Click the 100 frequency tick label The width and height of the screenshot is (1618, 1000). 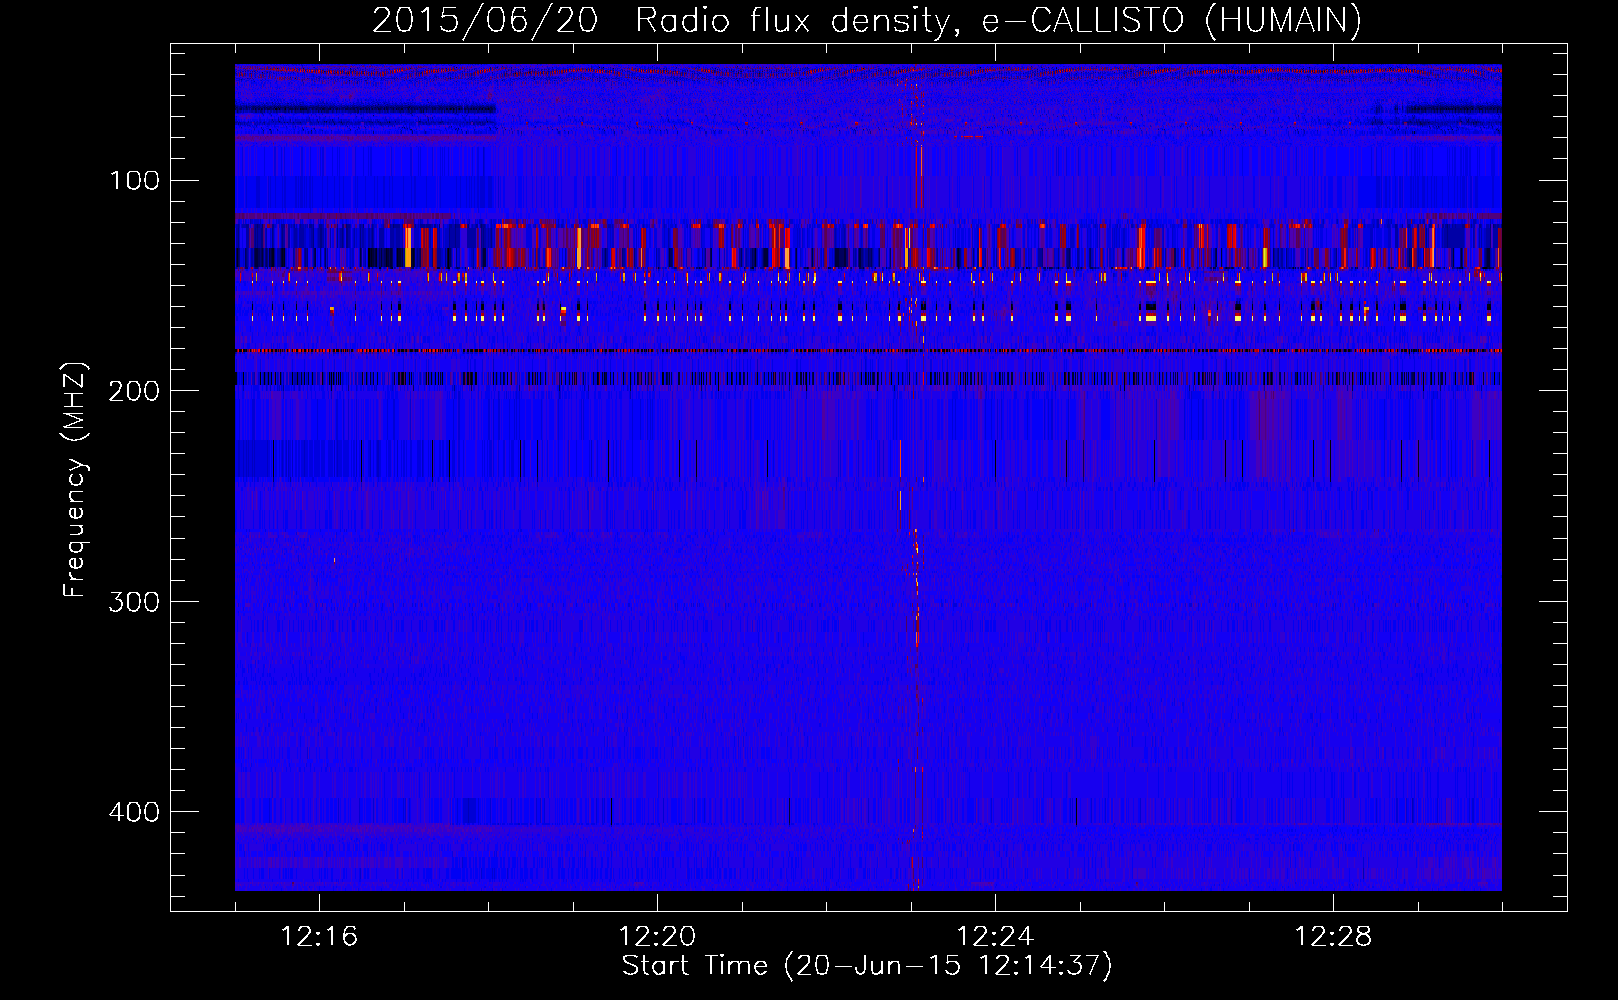(135, 181)
